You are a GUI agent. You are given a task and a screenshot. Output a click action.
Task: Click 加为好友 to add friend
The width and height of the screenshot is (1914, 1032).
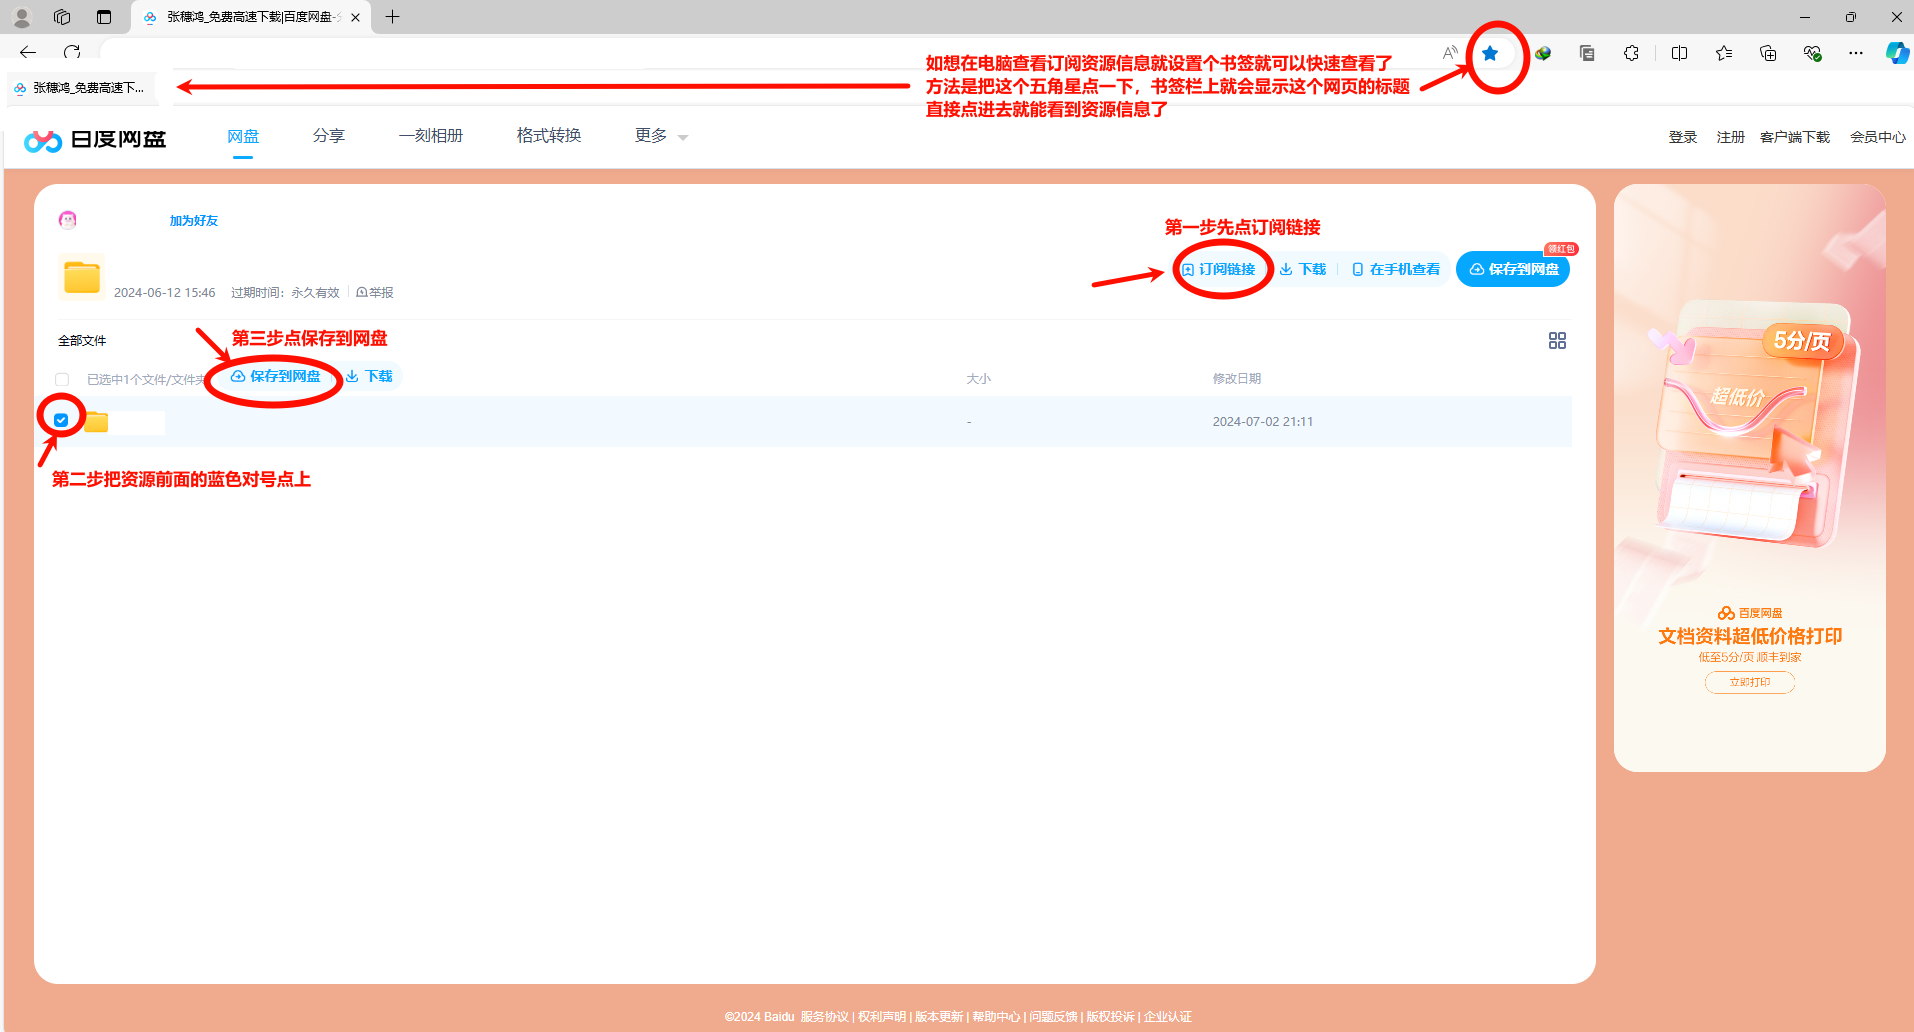(x=194, y=221)
